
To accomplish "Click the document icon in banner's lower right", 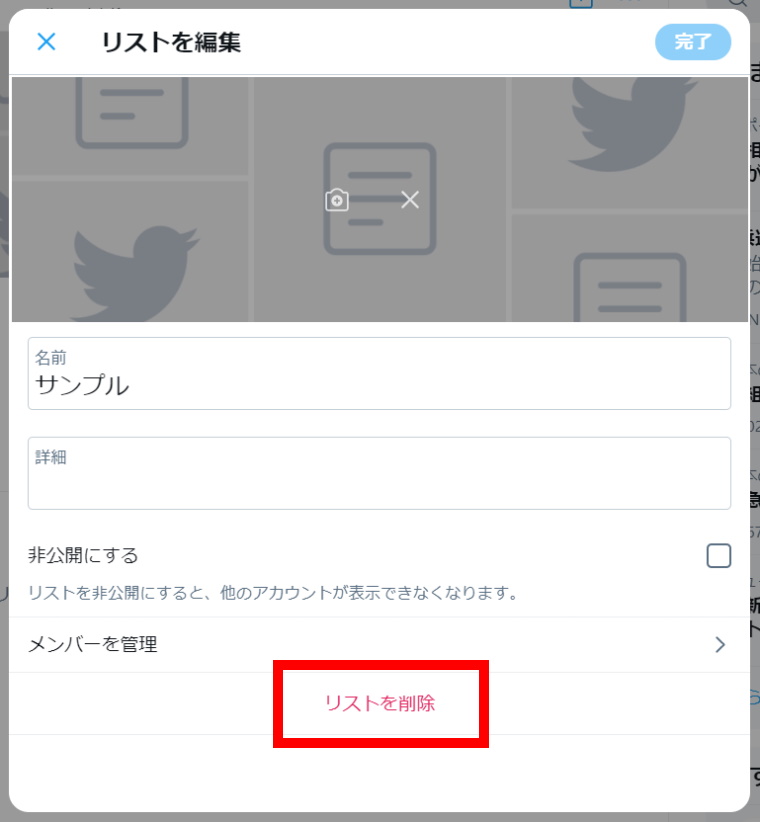I will pos(629,287).
